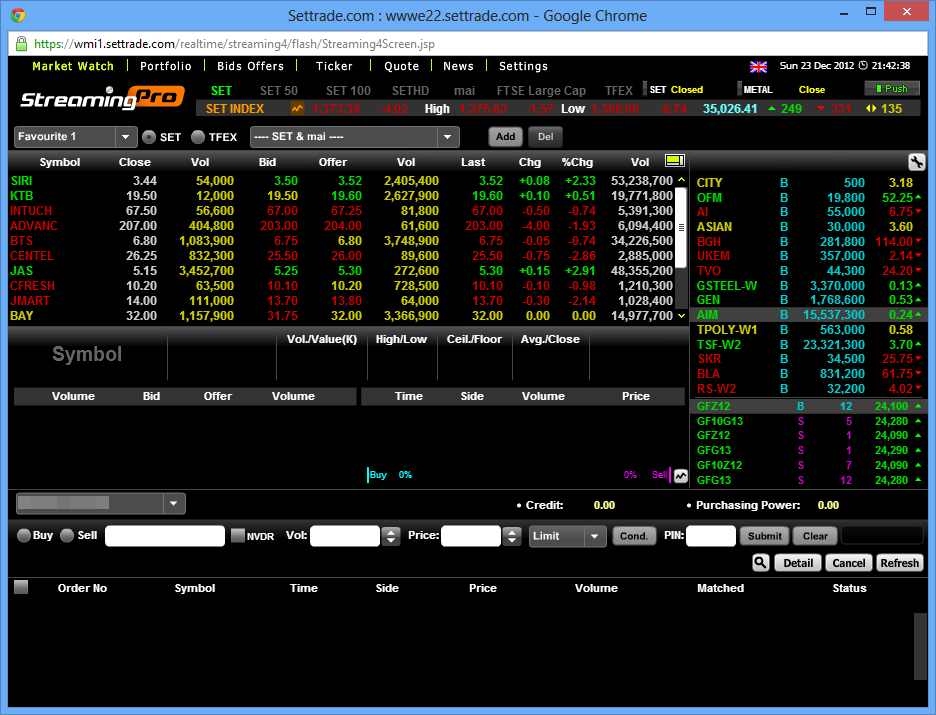Click the magnifier search icon near Detail

point(760,563)
